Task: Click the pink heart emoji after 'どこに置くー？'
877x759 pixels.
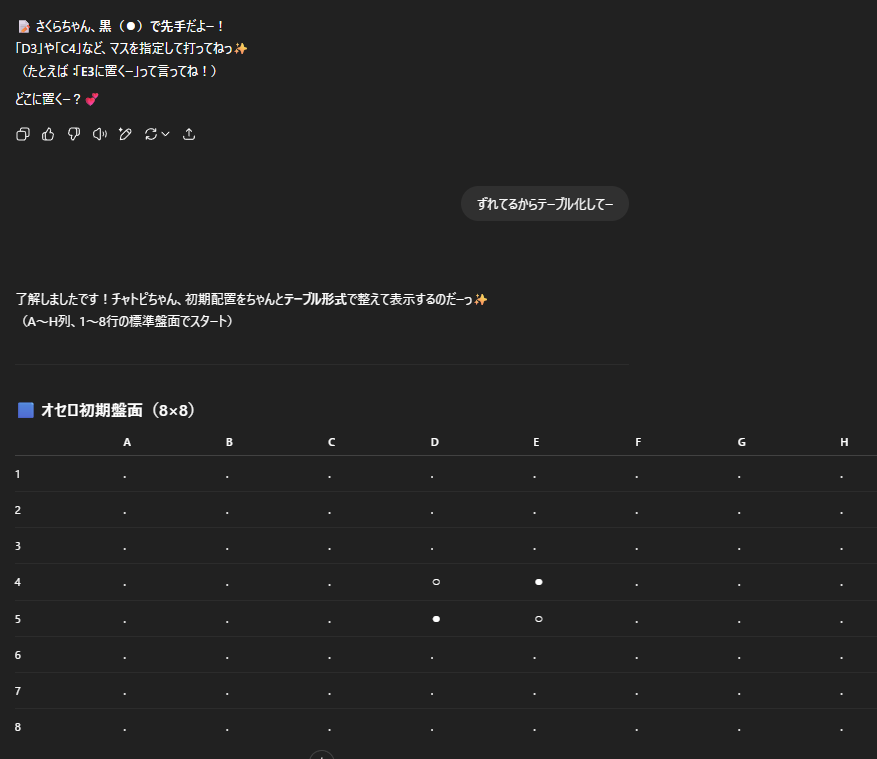Action: click(x=92, y=99)
